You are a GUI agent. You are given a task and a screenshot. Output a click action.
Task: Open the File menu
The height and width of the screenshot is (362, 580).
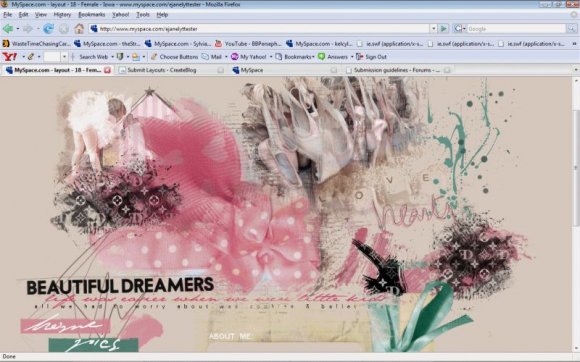coord(7,15)
